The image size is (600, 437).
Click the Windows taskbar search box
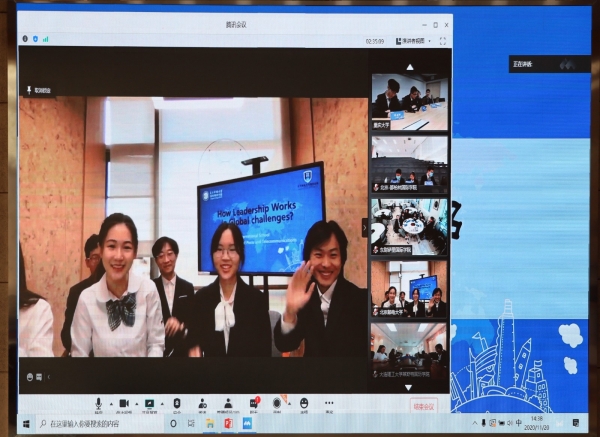[x=90, y=424]
